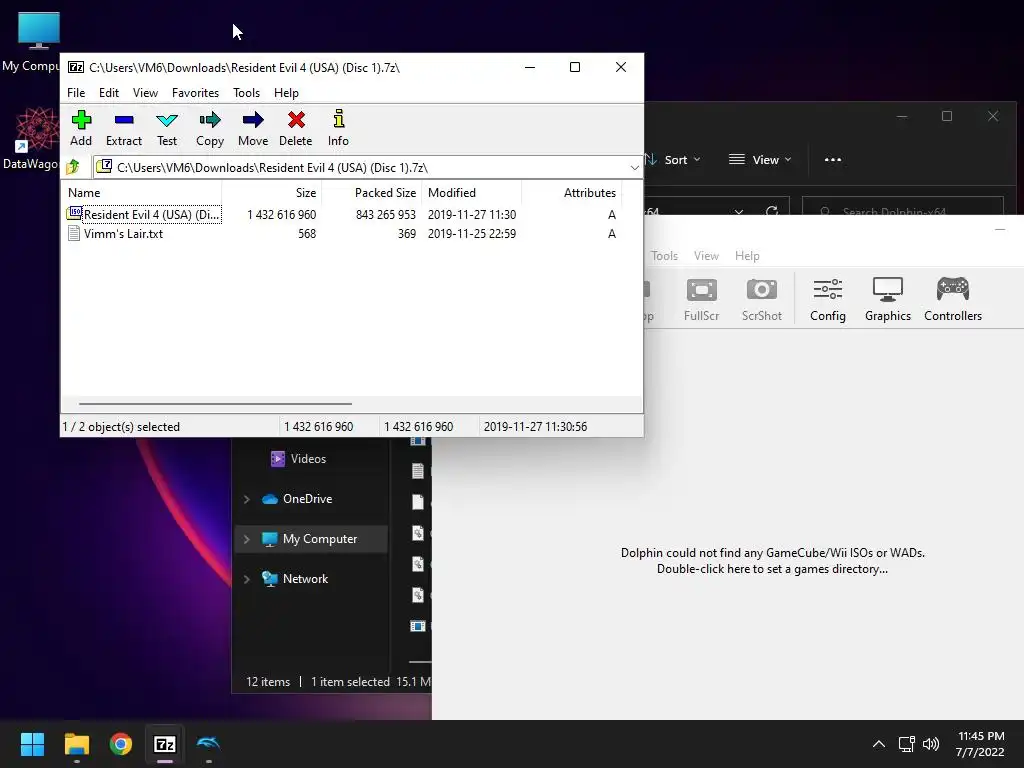Open 7-Zip Tools menu
This screenshot has width=1024, height=768.
246,93
